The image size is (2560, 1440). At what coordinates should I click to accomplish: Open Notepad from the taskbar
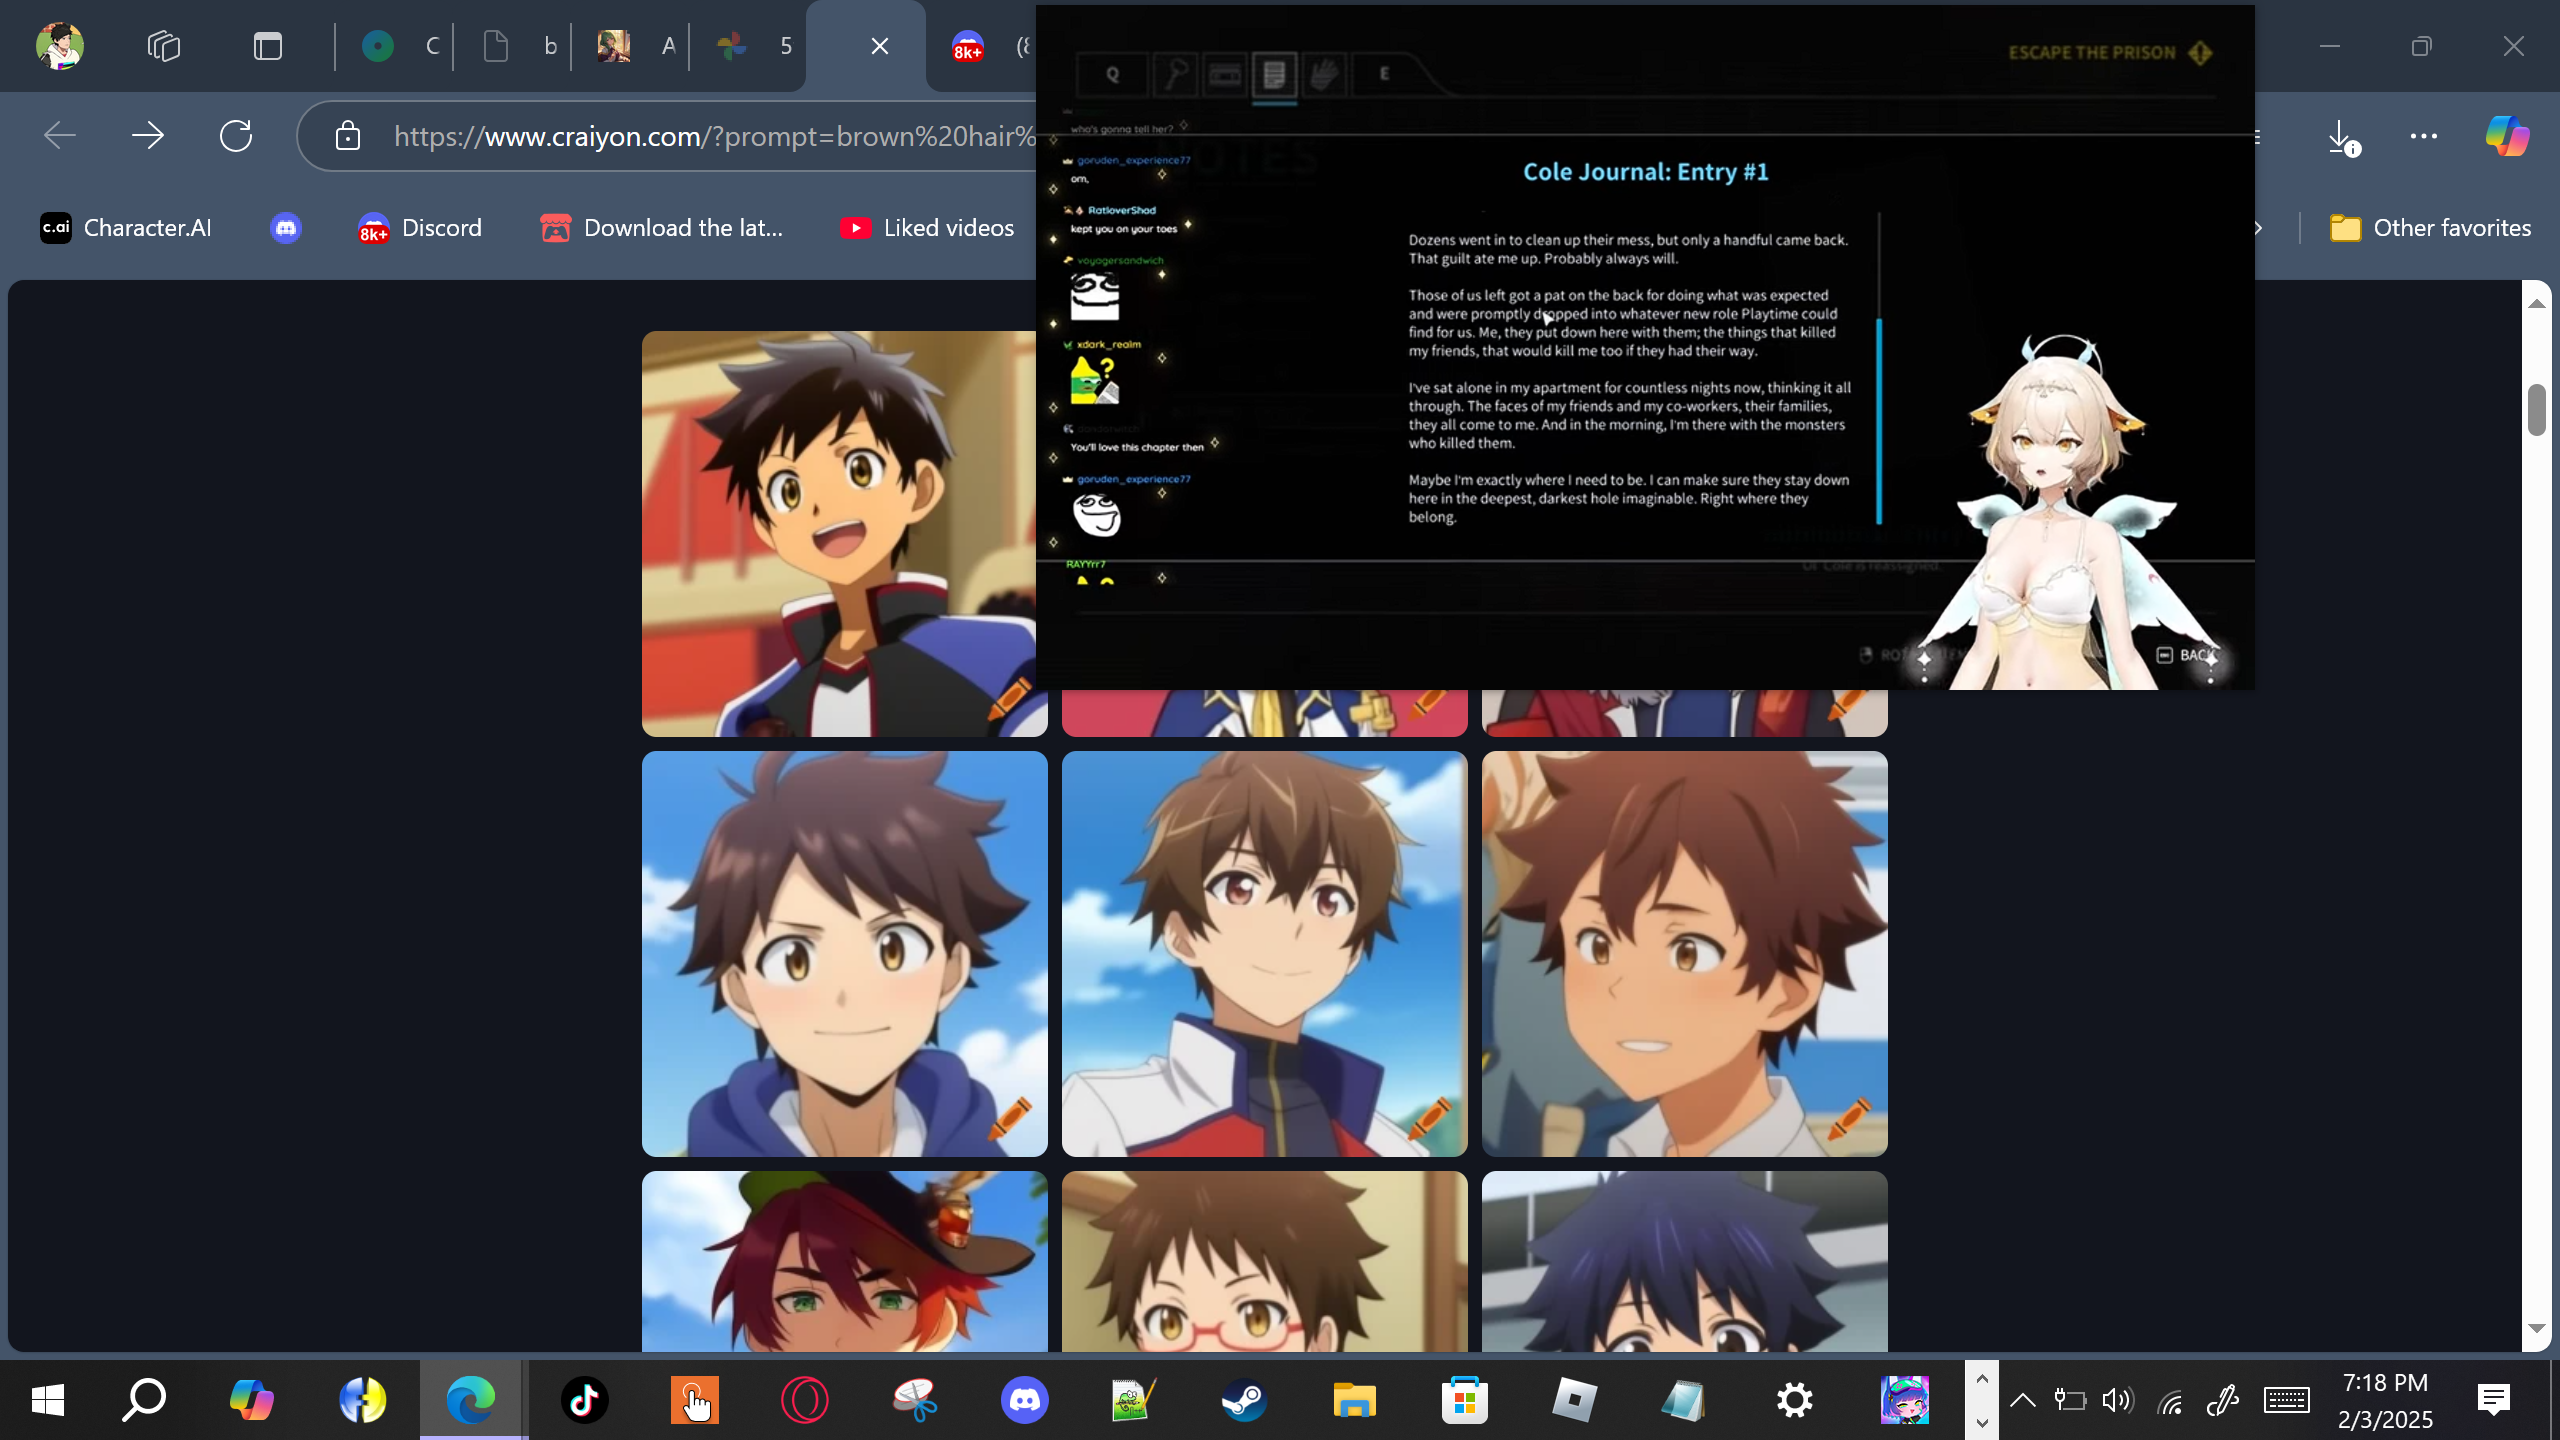click(x=1685, y=1400)
